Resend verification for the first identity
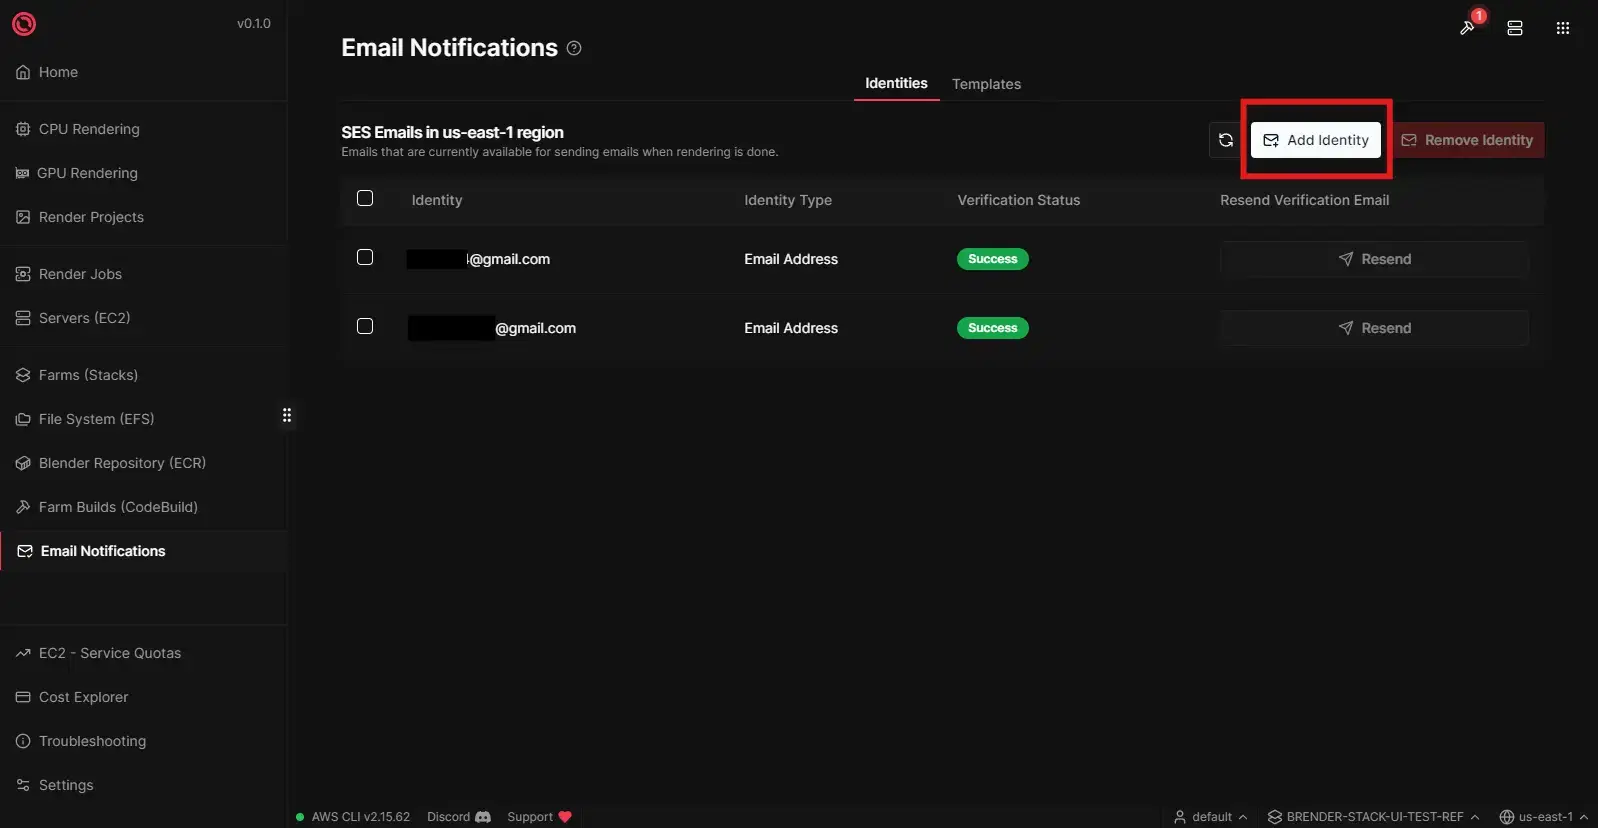 [1374, 259]
